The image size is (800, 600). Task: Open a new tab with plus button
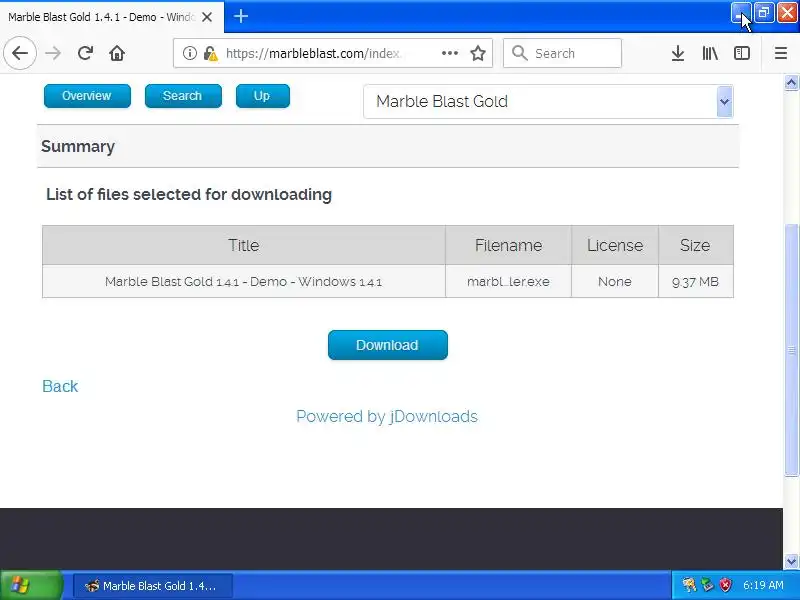[x=241, y=16]
